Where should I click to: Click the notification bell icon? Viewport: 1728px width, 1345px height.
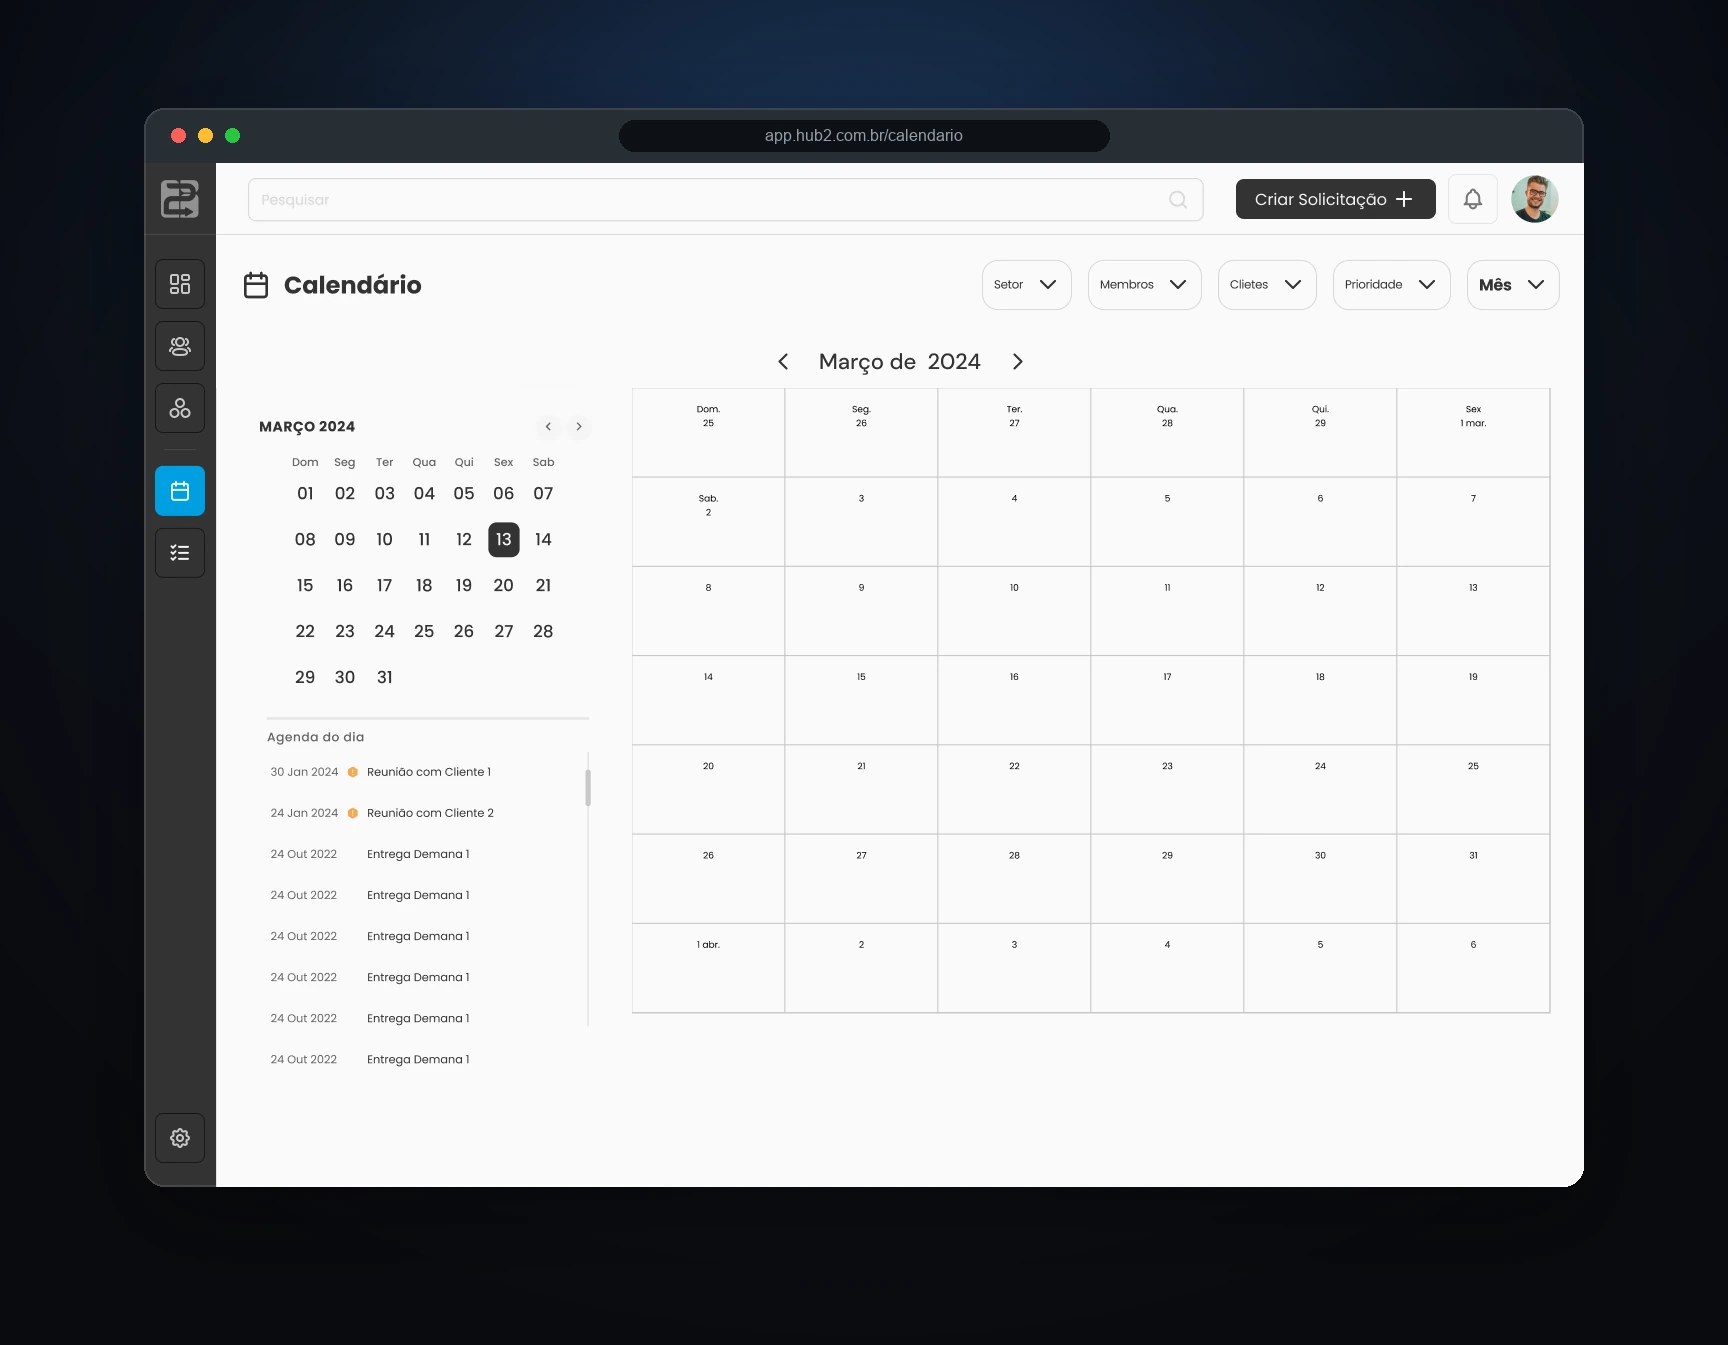pyautogui.click(x=1473, y=199)
